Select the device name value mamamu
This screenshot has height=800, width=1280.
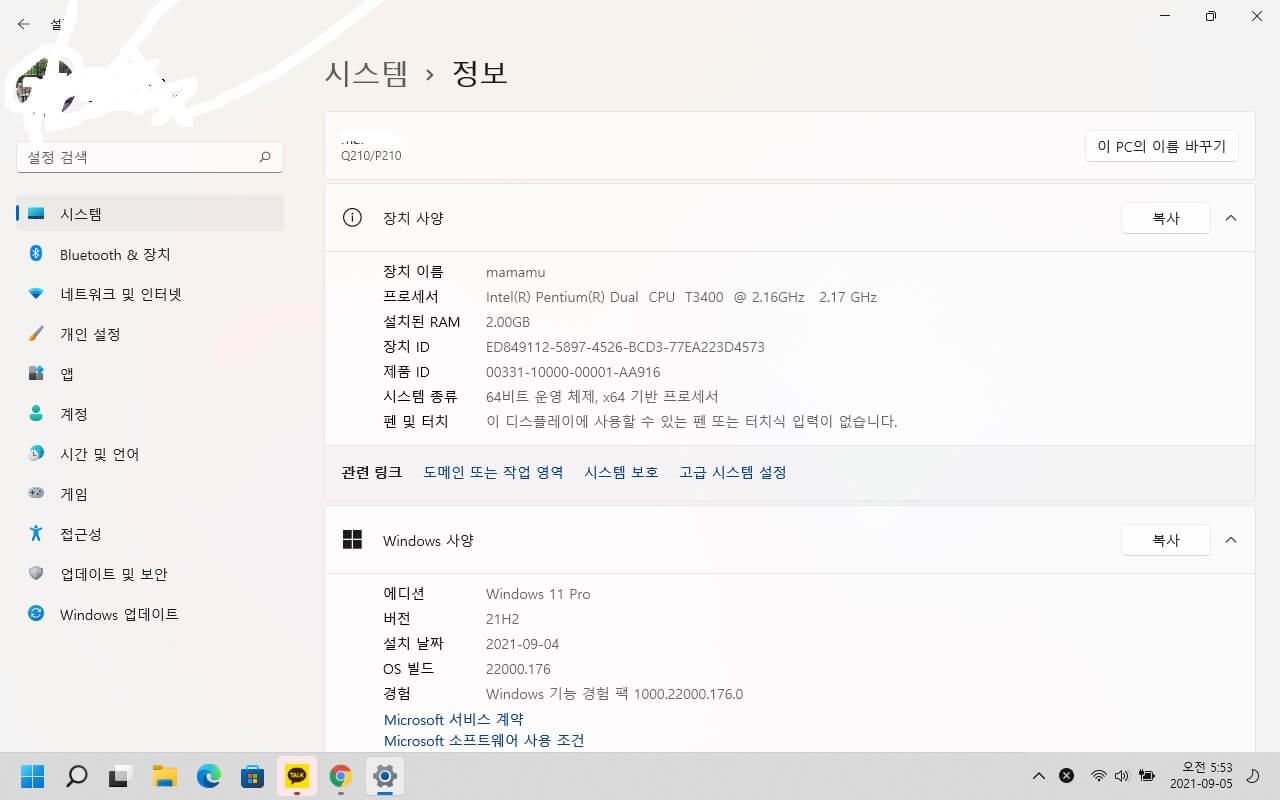pyautogui.click(x=515, y=272)
